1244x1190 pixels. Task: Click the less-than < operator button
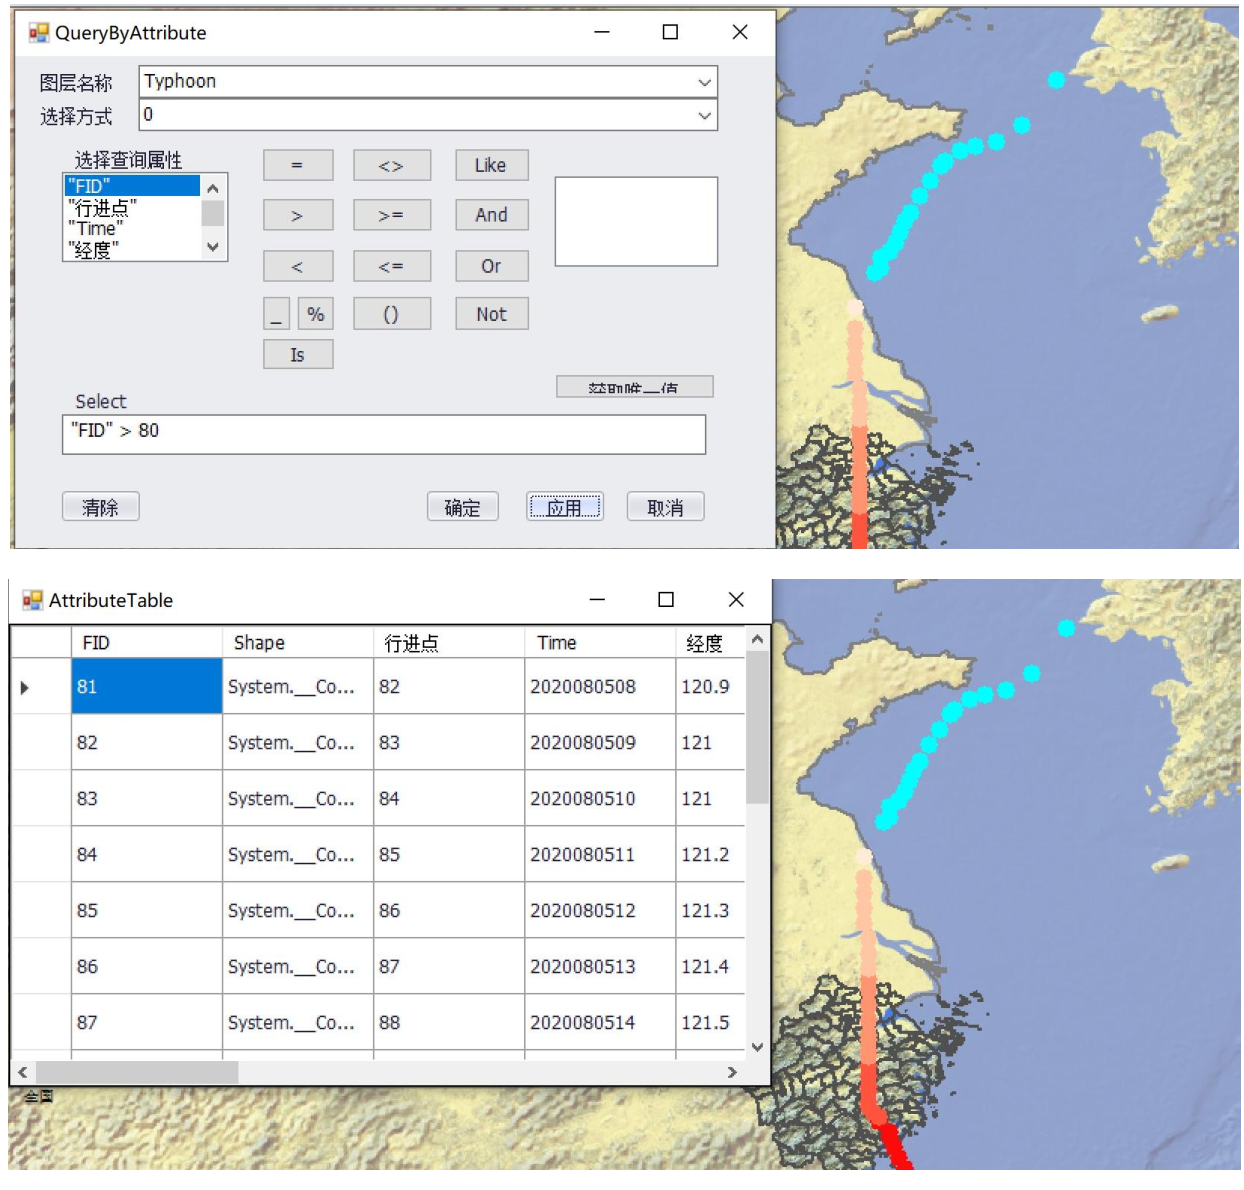pyautogui.click(x=298, y=266)
